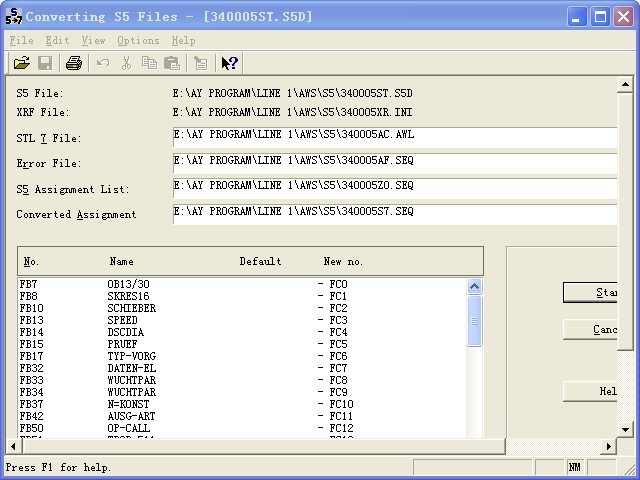The image size is (640, 480).
Task: Select the FB14 DSCDIA row
Action: (x=242, y=332)
